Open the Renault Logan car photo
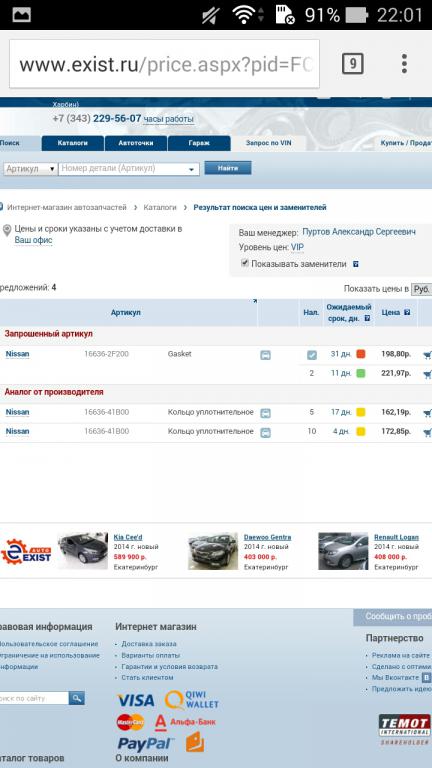This screenshot has height=768, width=432. 343,551
